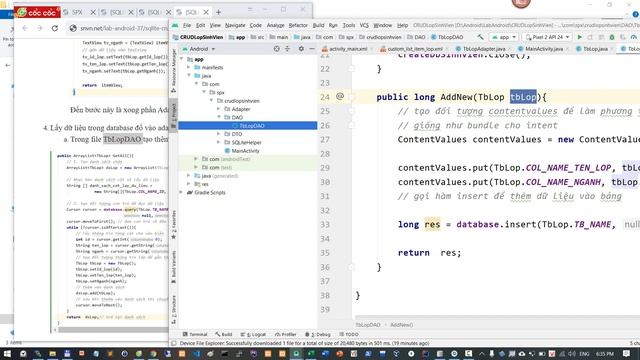
Task: Open the app run configuration dropdown
Action: [x=504, y=37]
